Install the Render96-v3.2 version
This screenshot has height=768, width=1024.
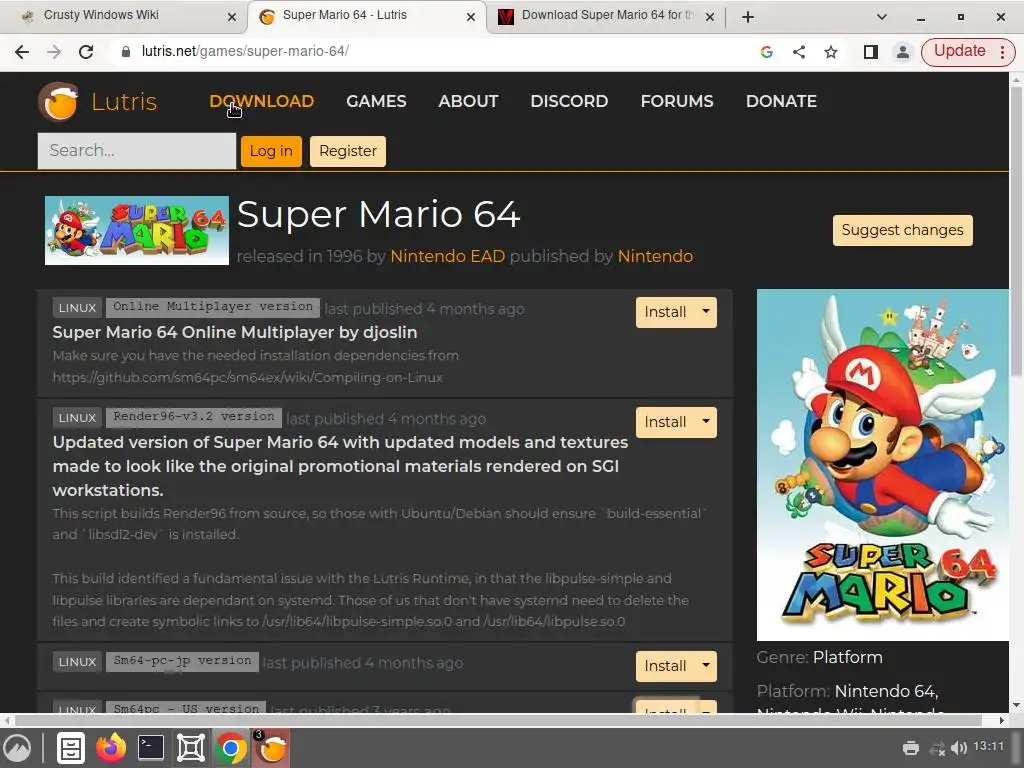(665, 423)
